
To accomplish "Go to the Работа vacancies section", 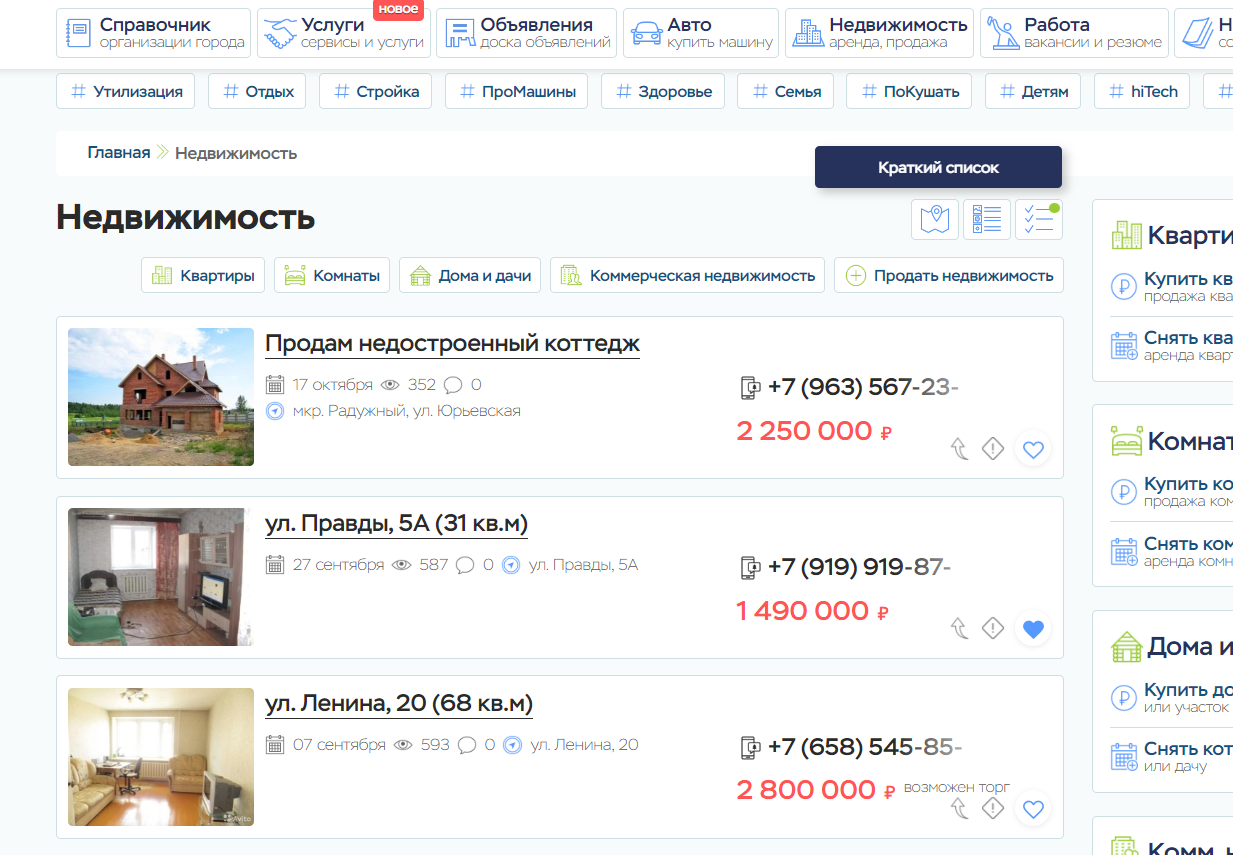I will coord(1073,33).
